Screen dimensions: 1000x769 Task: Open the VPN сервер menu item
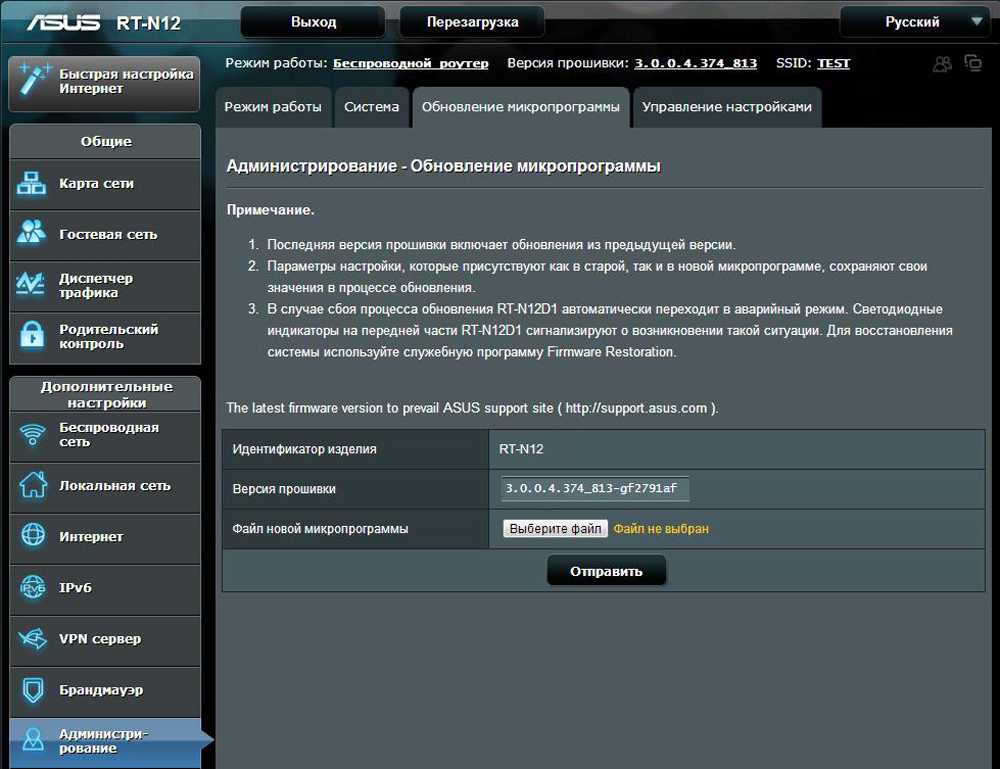(105, 640)
